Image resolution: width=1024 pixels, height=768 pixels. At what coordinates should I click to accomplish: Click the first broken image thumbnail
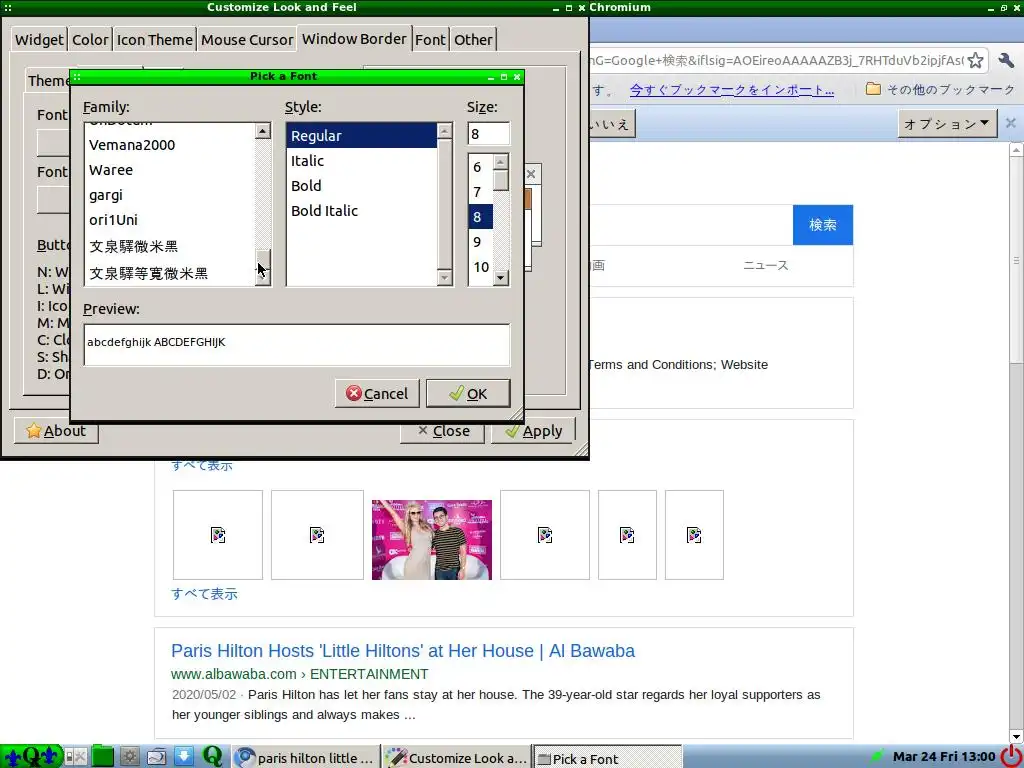point(217,535)
